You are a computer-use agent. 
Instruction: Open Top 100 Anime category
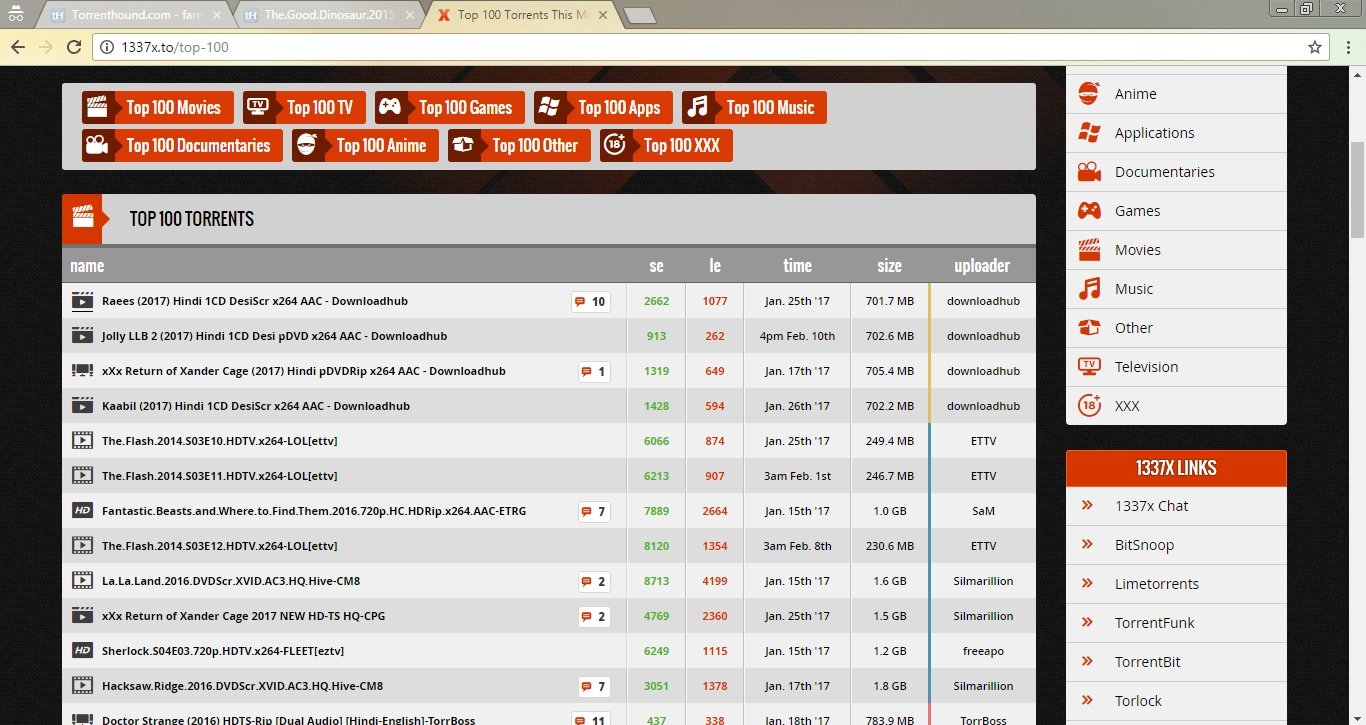[x=365, y=145]
